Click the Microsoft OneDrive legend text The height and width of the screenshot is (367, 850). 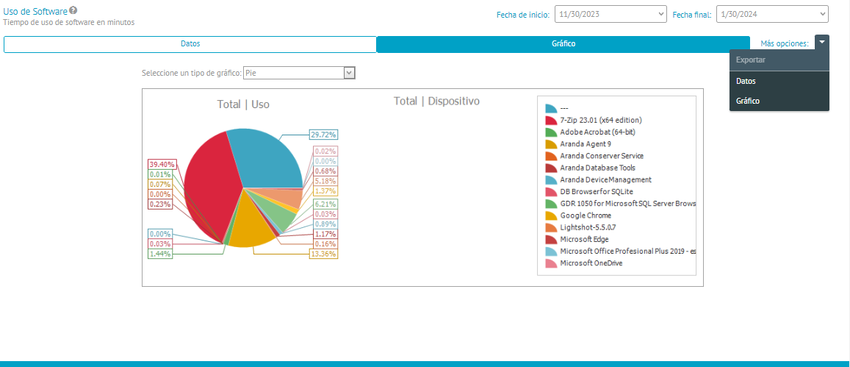(x=591, y=263)
